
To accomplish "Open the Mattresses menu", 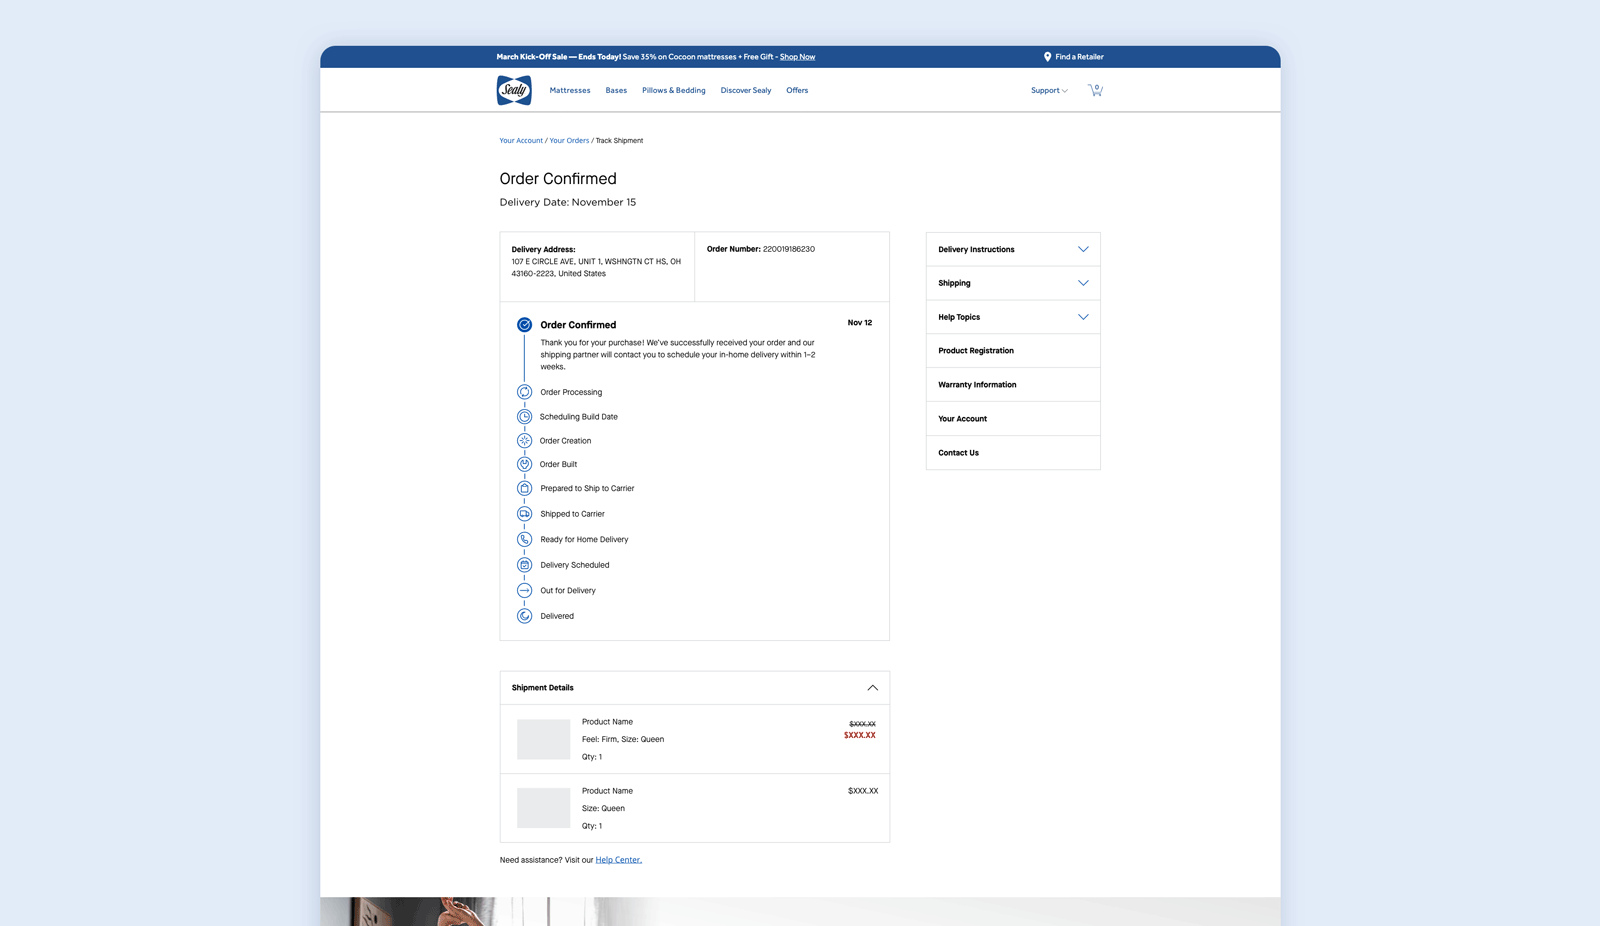I will 570,91.
